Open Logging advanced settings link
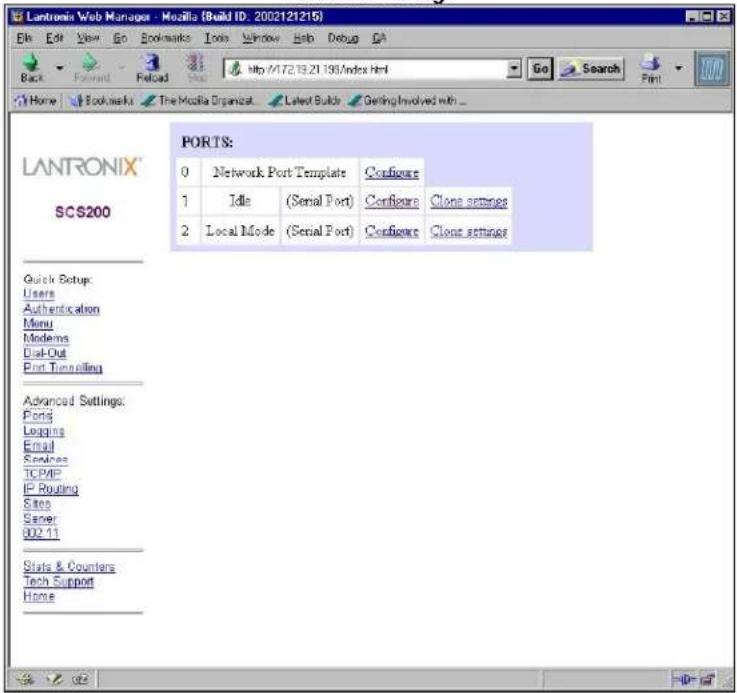The height and width of the screenshot is (693, 737). point(44,431)
